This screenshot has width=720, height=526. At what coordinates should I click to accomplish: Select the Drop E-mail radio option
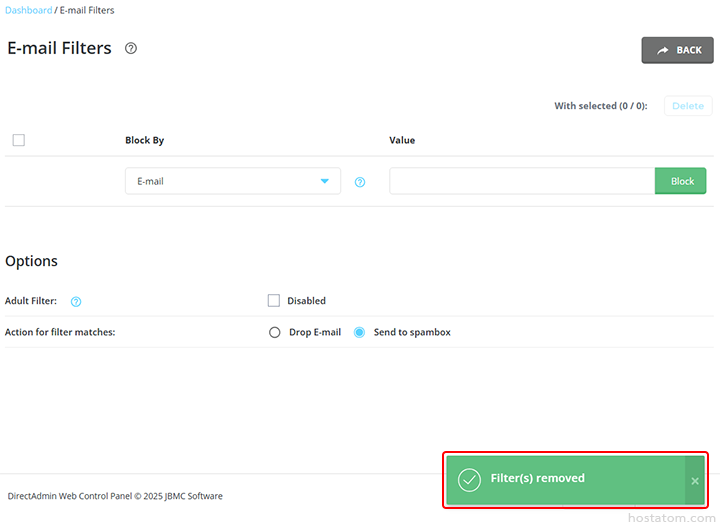coord(275,332)
